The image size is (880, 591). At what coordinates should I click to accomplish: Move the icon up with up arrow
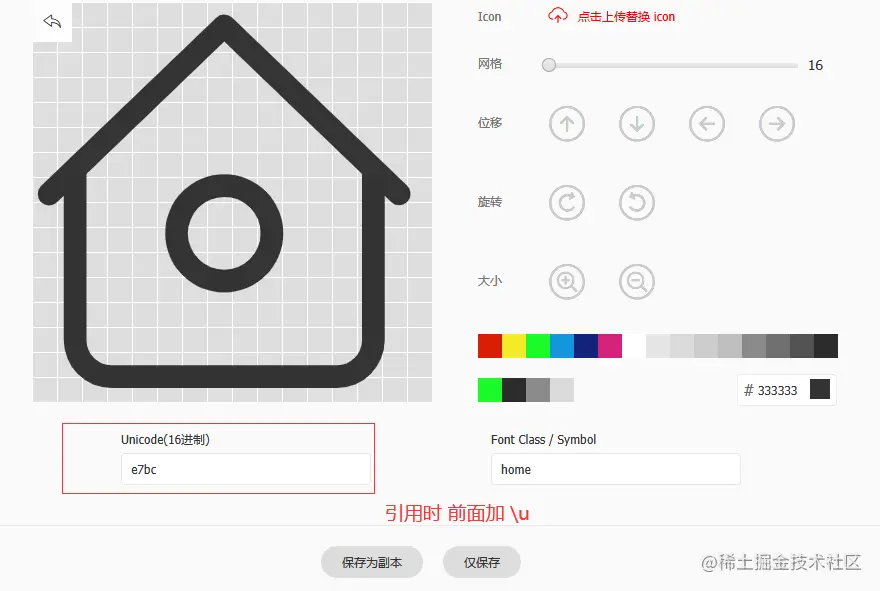click(x=567, y=123)
